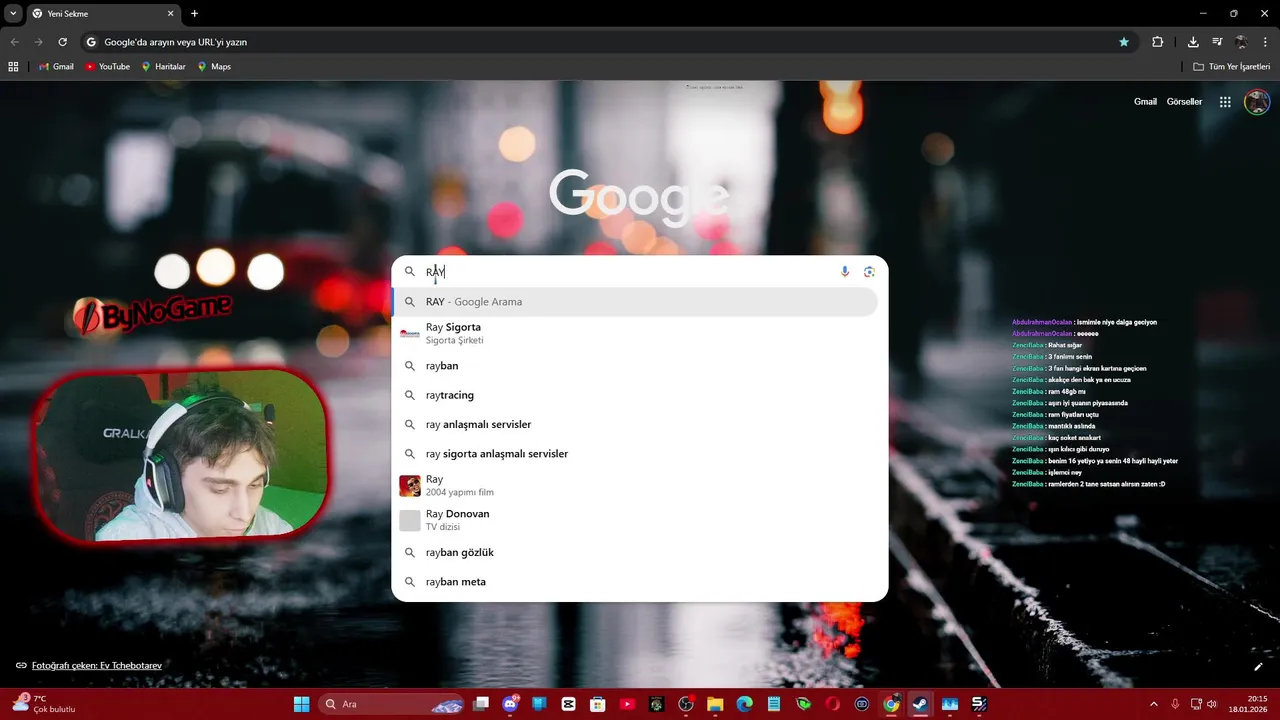Open the photo credit Ev Tchebotarev link
Screen dimensions: 1280x720
tap(96, 666)
